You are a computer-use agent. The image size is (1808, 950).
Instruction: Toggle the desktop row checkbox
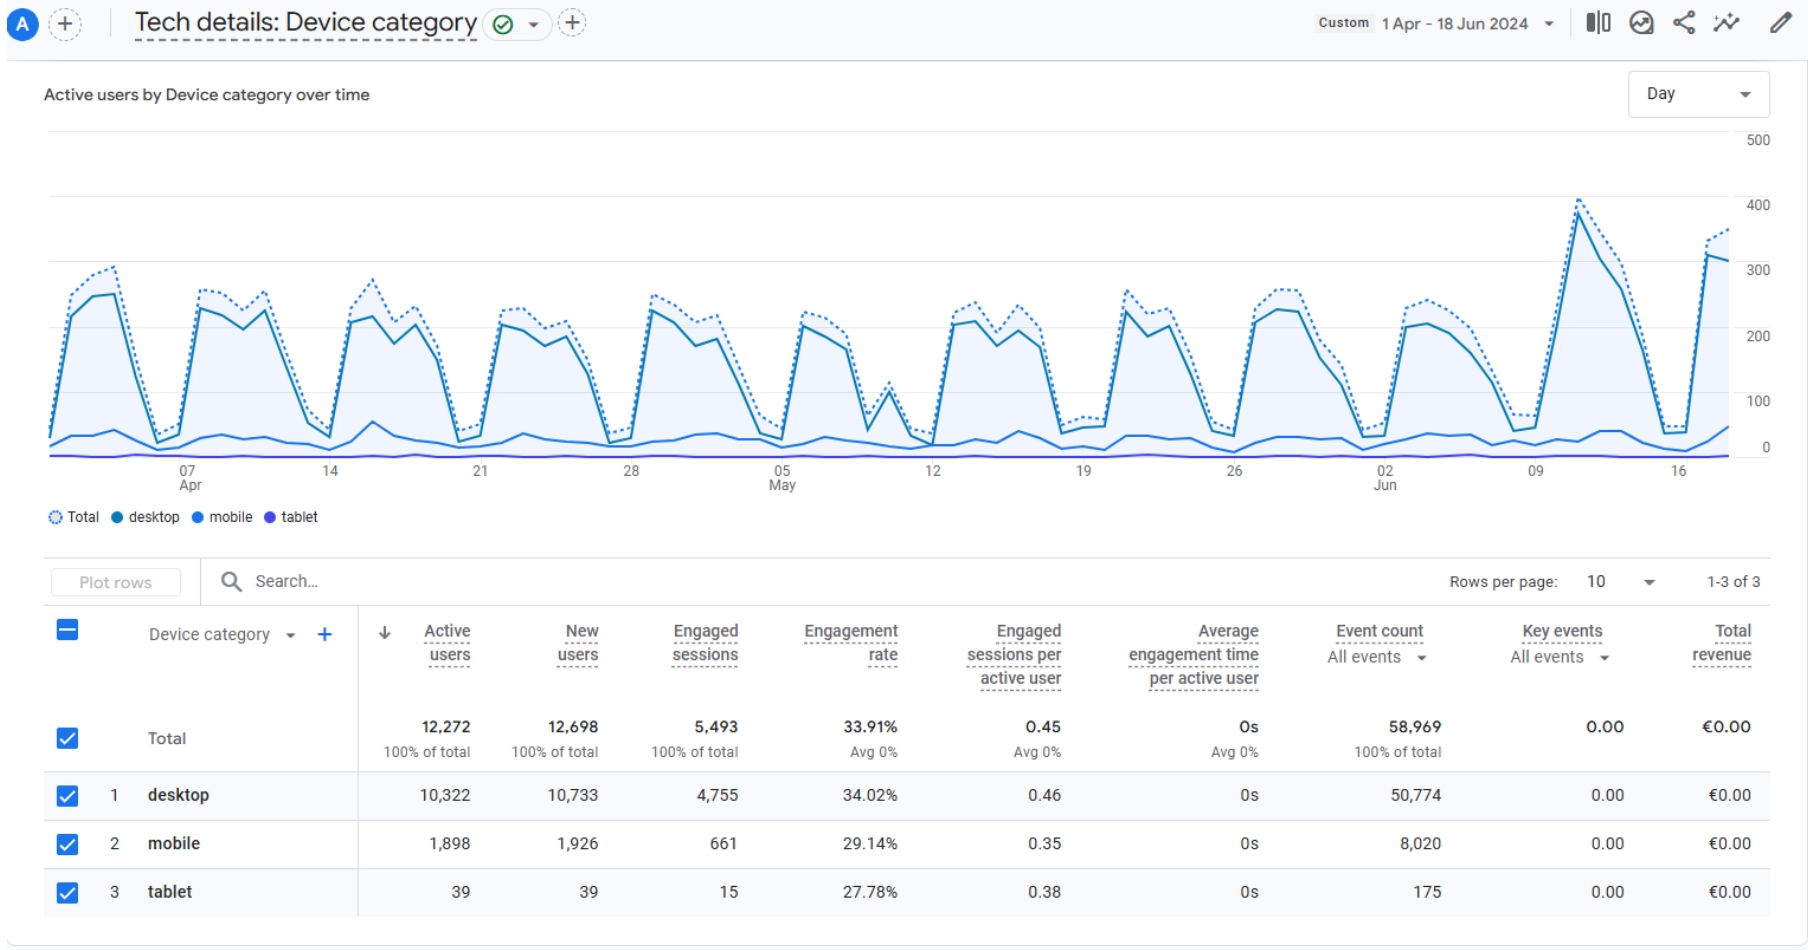tap(67, 796)
